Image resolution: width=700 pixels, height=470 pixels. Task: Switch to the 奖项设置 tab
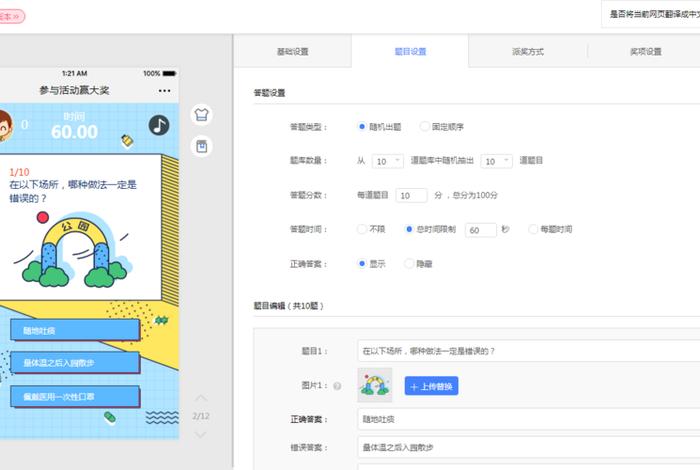click(646, 51)
